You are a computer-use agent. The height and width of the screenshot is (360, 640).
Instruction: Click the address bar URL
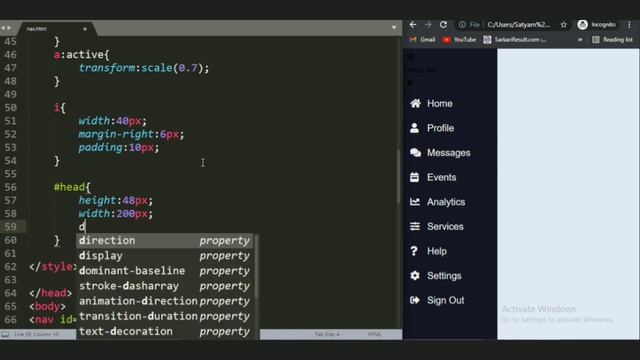click(518, 25)
